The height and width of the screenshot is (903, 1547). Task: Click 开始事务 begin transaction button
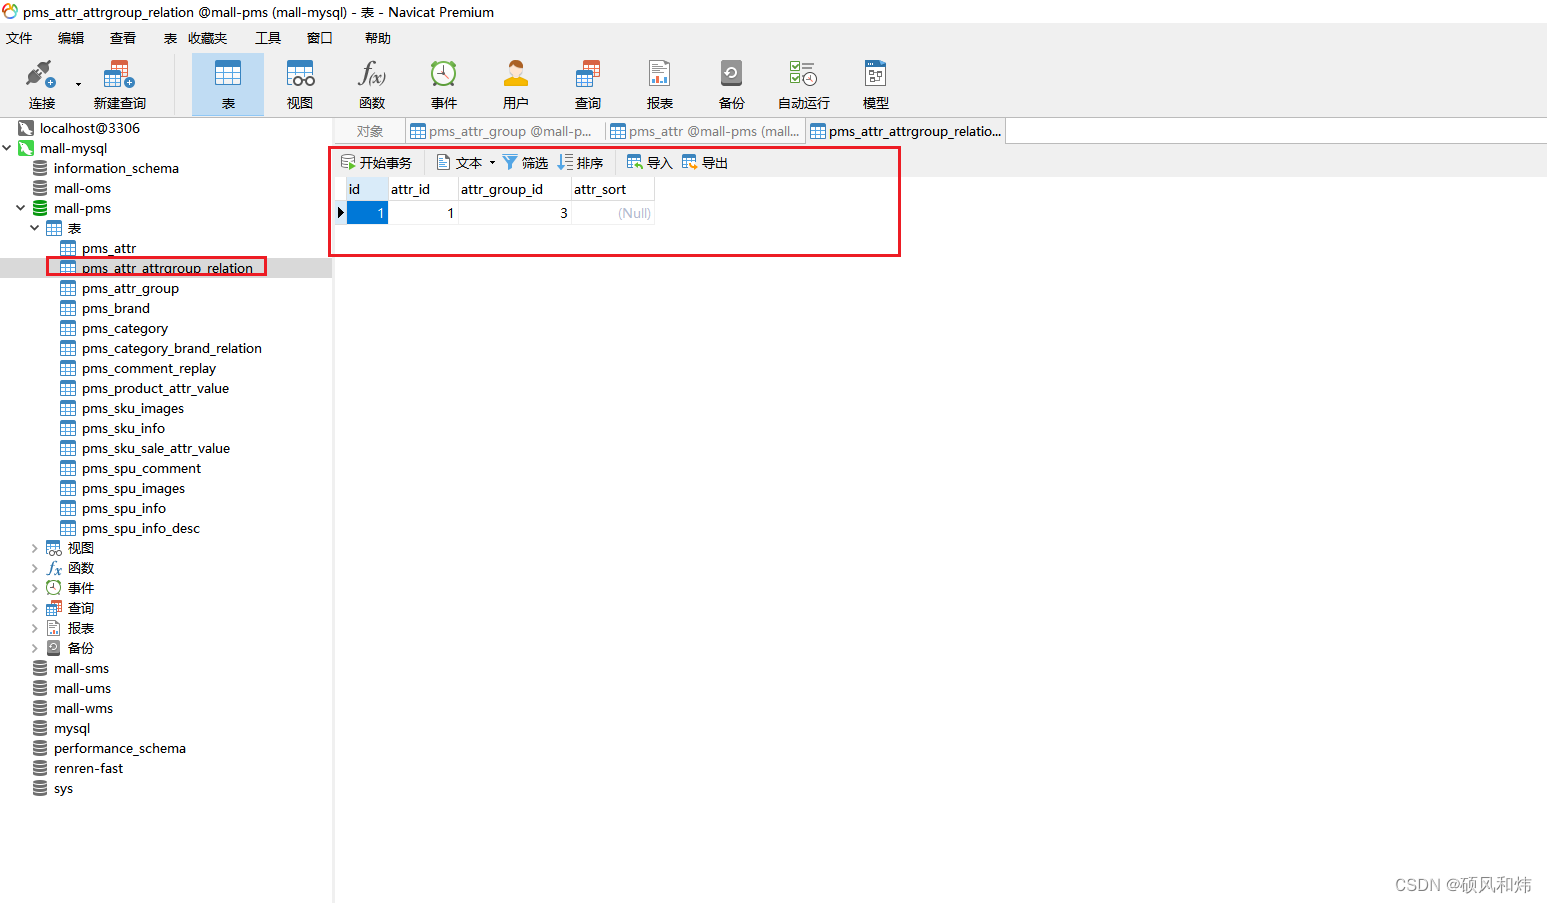(376, 162)
